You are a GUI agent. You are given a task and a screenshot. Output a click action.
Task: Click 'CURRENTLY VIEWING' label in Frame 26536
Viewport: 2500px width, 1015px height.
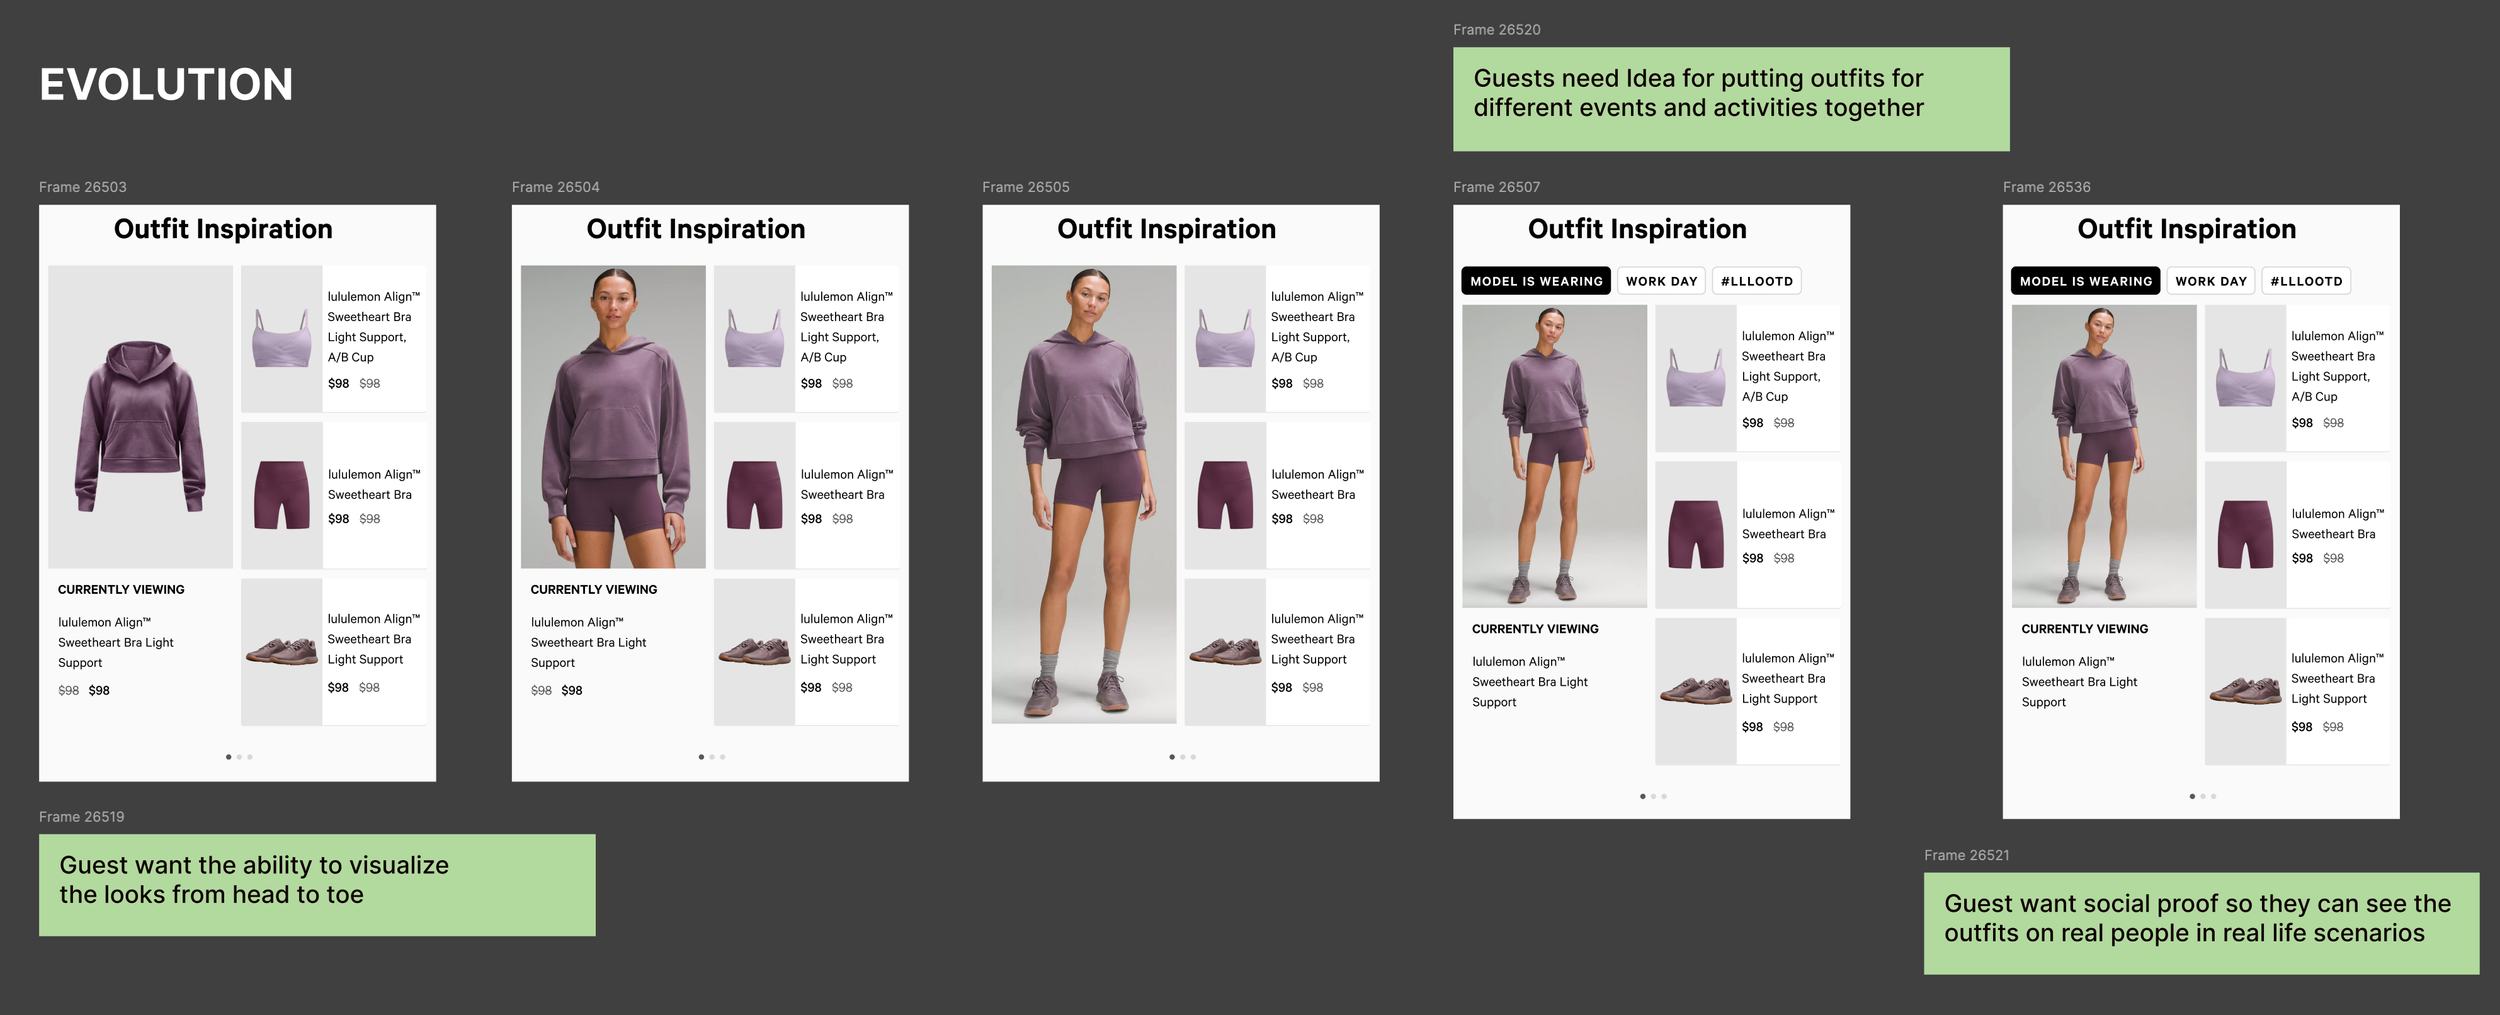coord(2085,629)
